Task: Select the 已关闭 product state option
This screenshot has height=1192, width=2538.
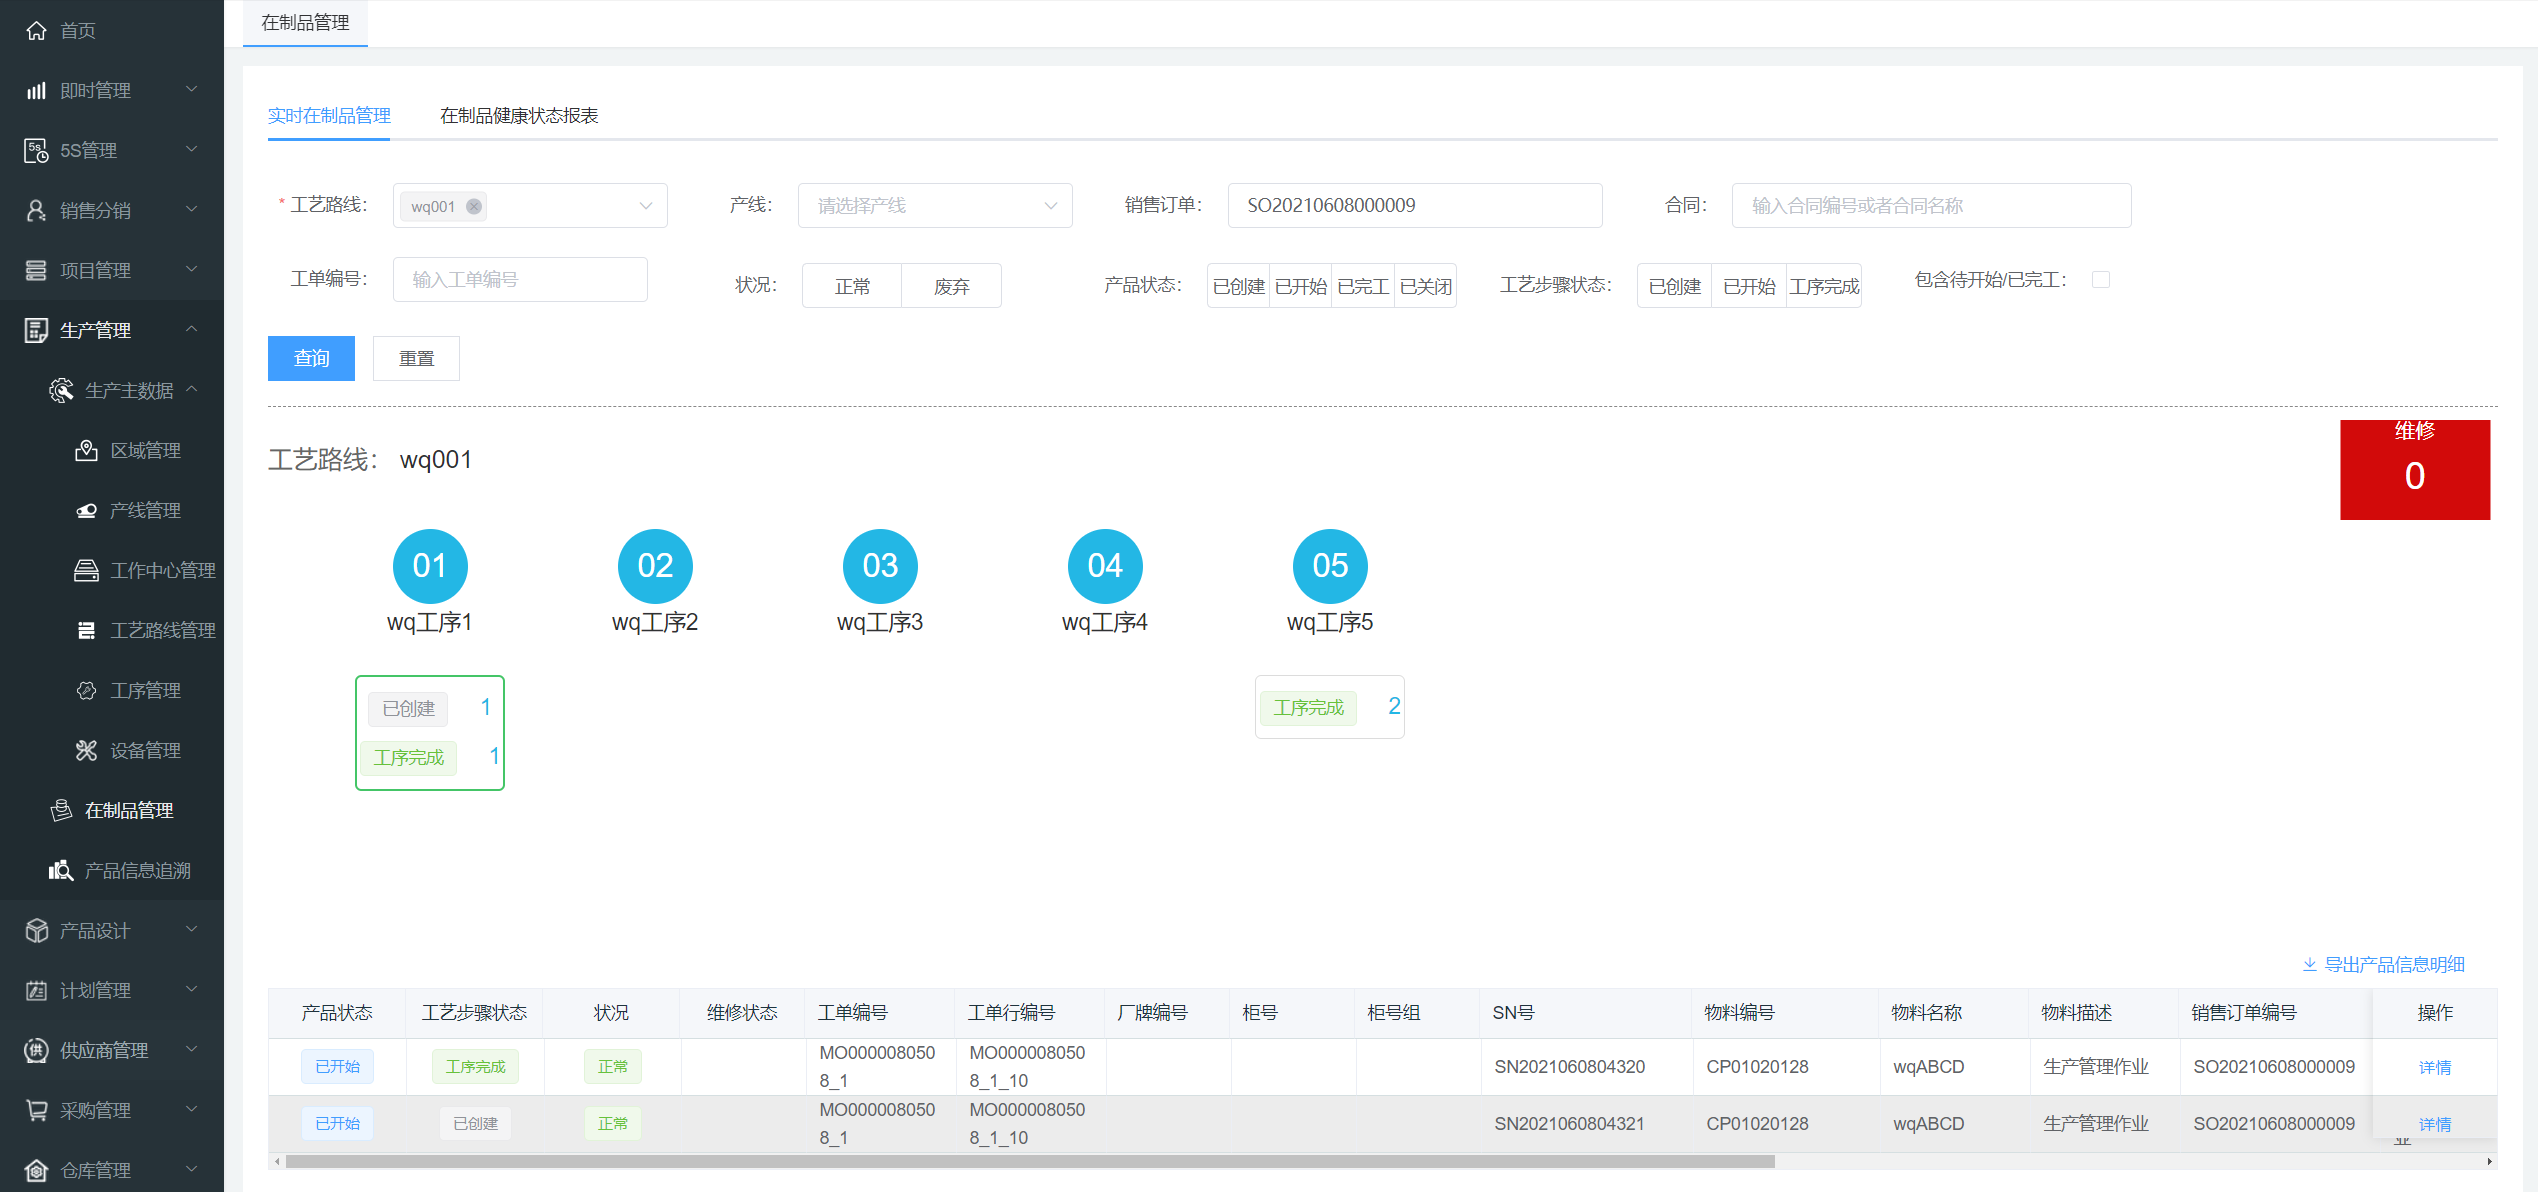Action: tap(1425, 287)
